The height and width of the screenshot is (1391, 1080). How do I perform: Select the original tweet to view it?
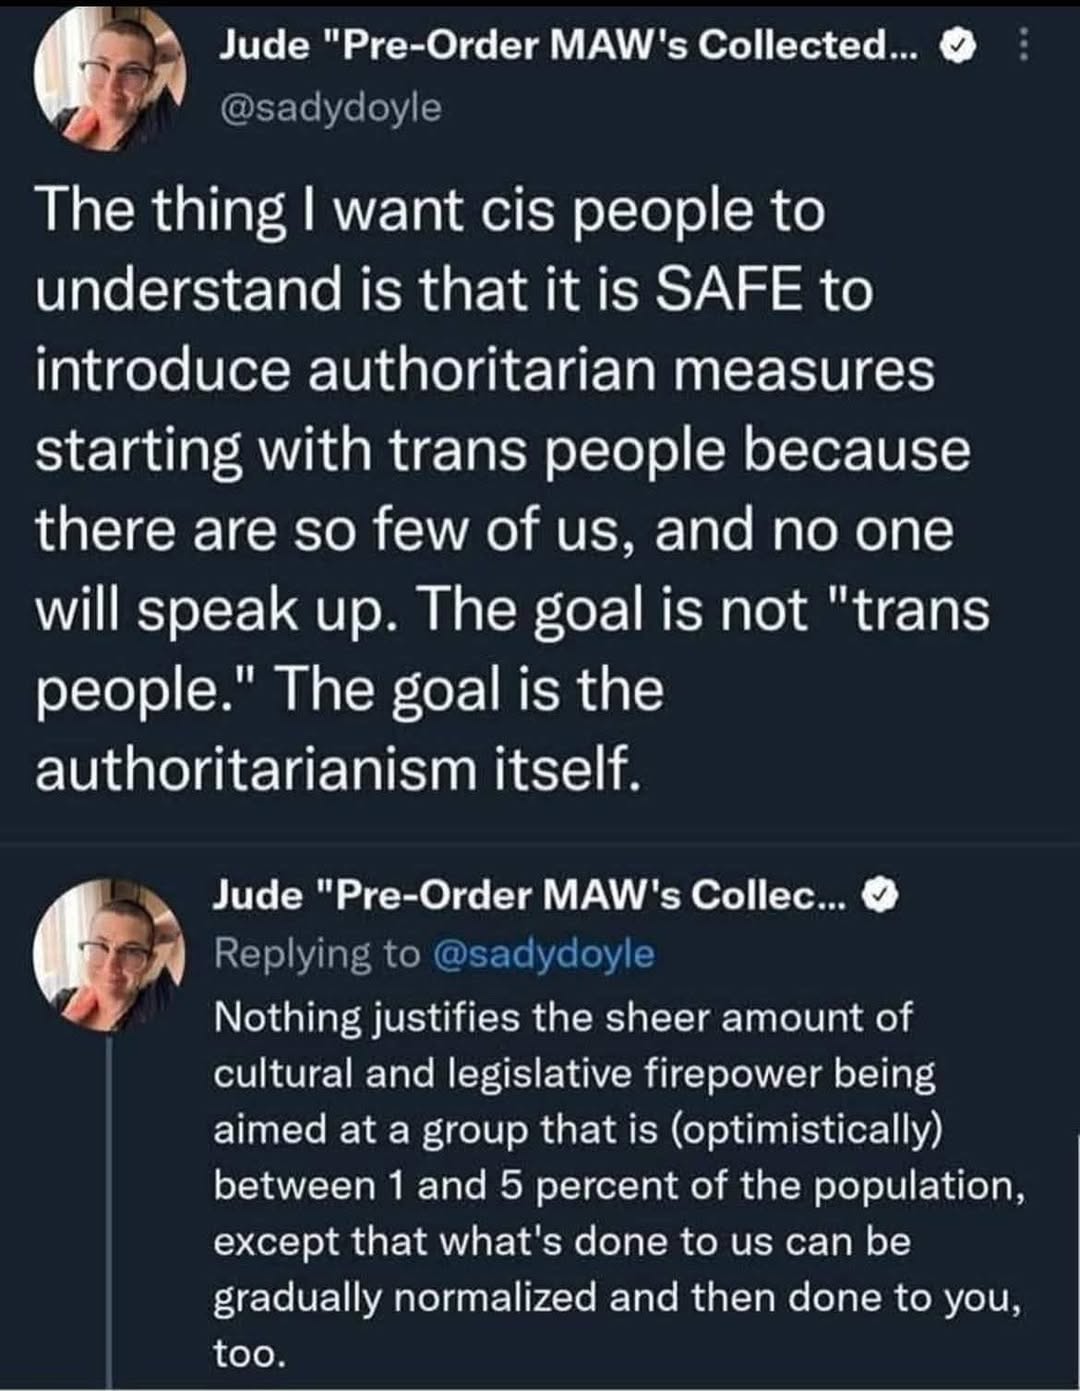click(x=500, y=480)
